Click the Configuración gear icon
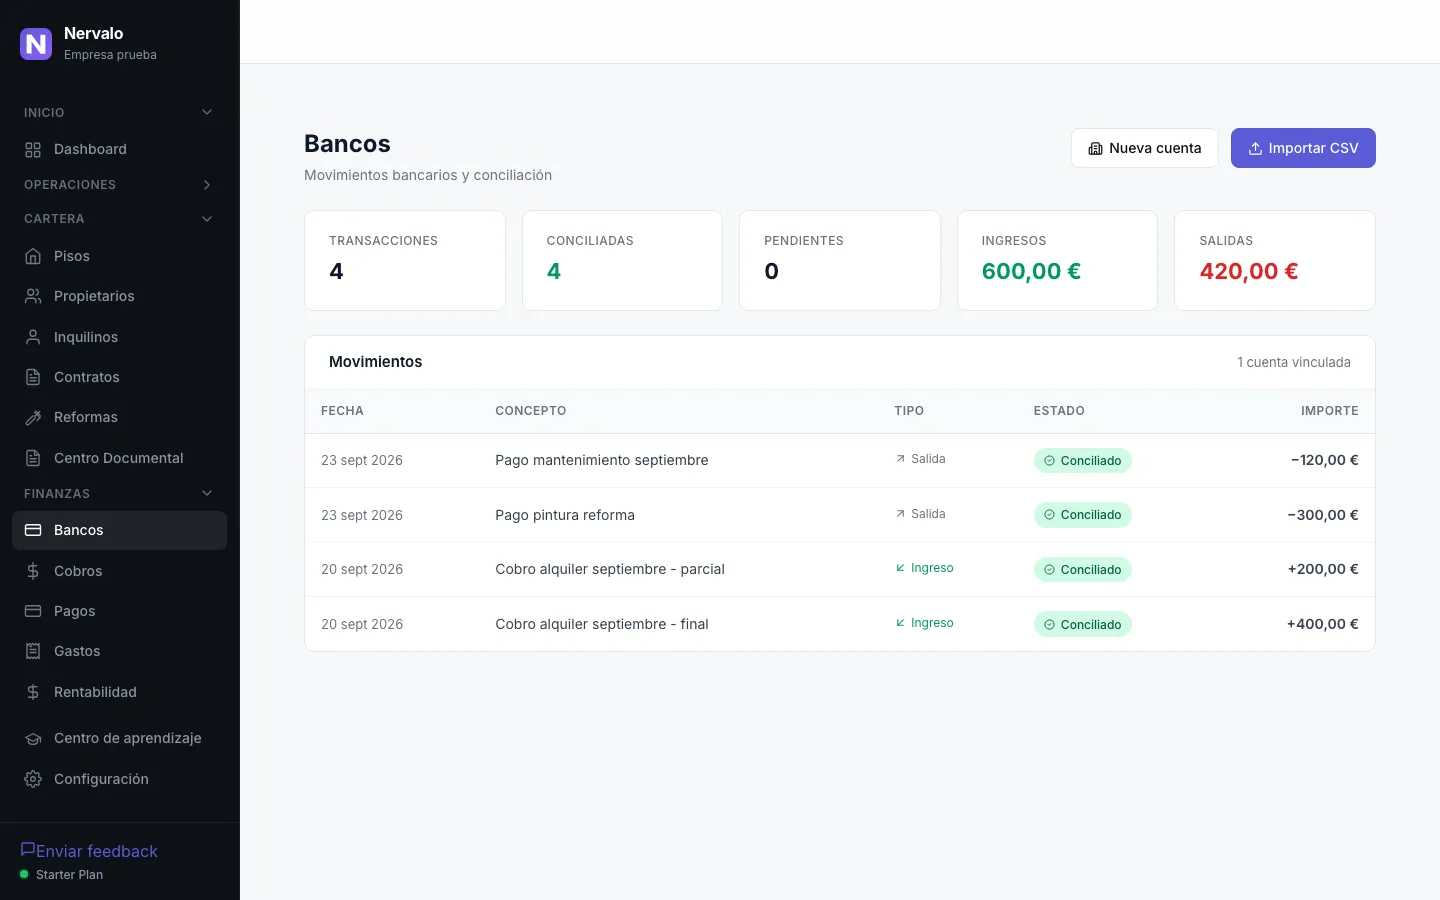This screenshot has width=1440, height=900. click(x=33, y=779)
